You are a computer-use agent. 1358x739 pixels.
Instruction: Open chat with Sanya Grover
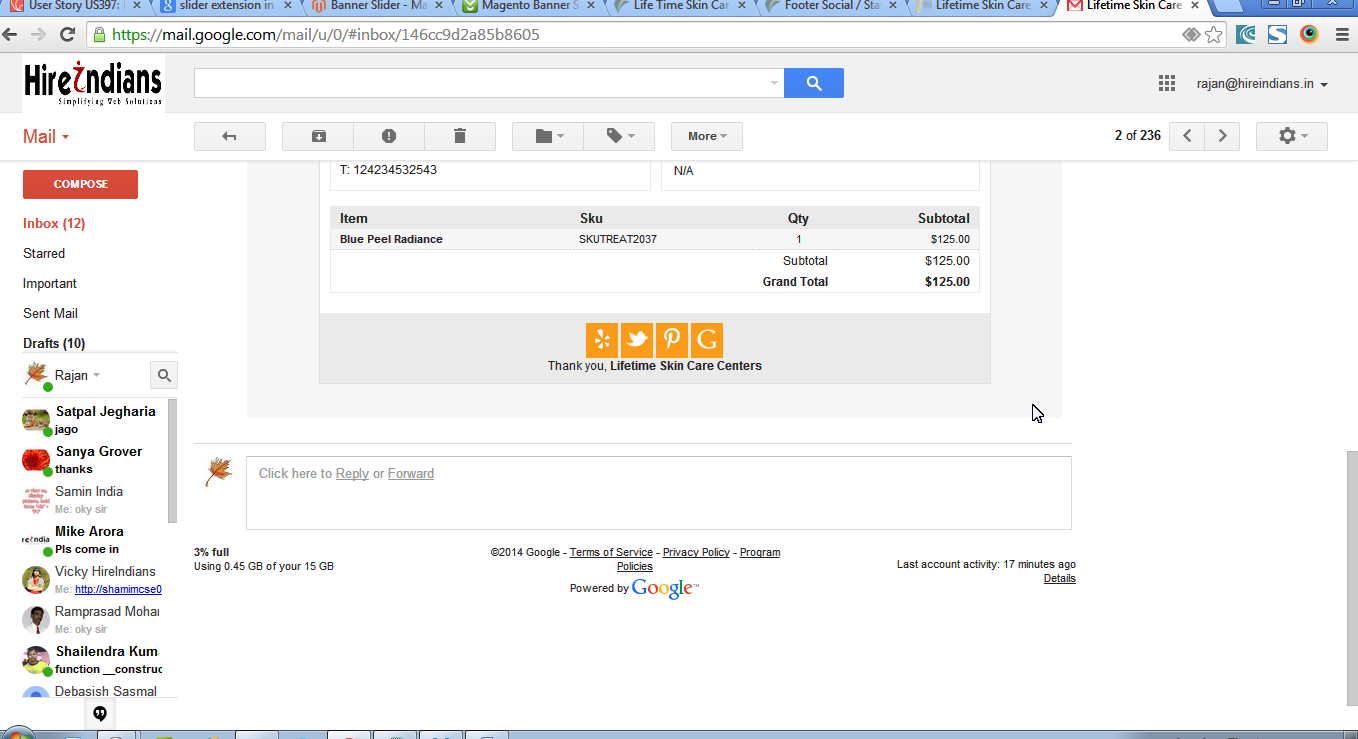click(x=92, y=460)
